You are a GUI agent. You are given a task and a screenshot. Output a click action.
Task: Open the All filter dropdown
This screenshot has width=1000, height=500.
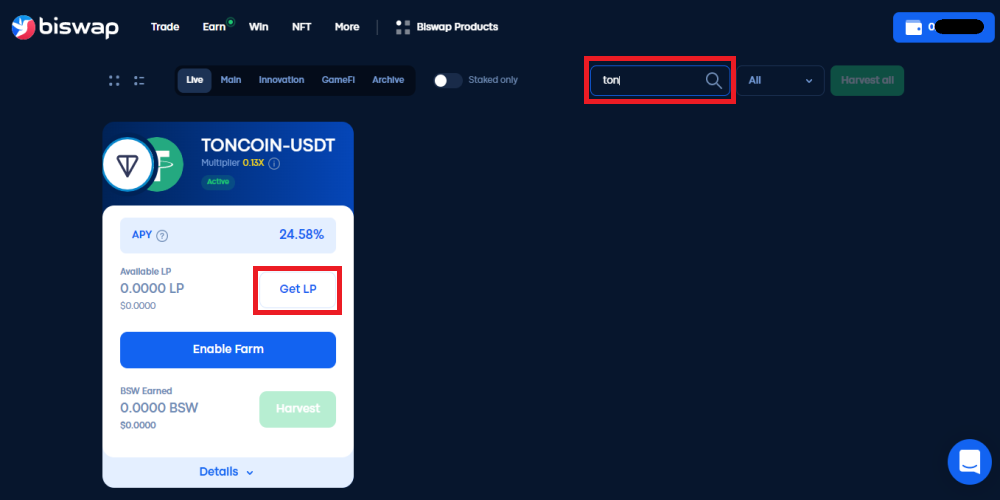pos(781,81)
